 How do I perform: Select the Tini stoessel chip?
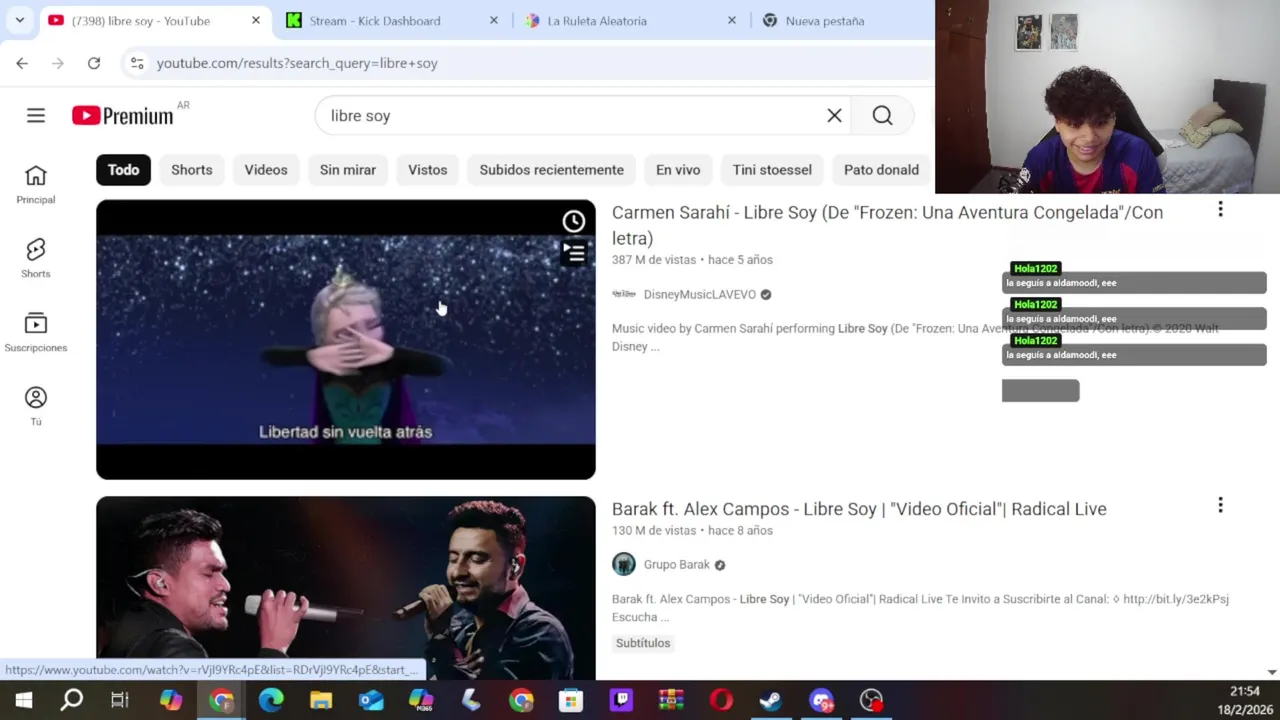tap(772, 170)
